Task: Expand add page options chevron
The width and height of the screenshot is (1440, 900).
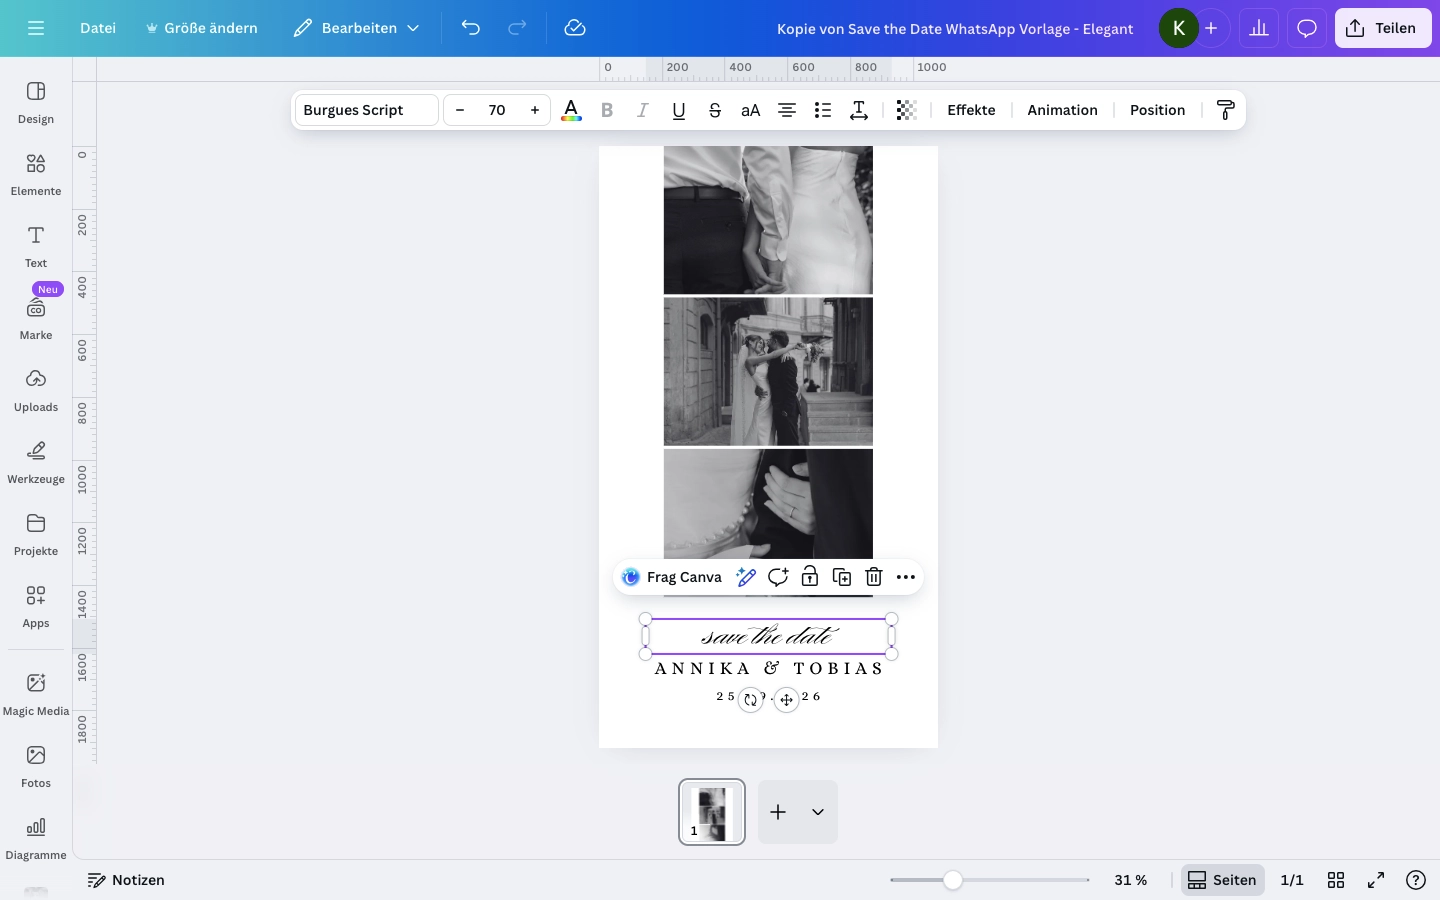Action: (x=818, y=812)
